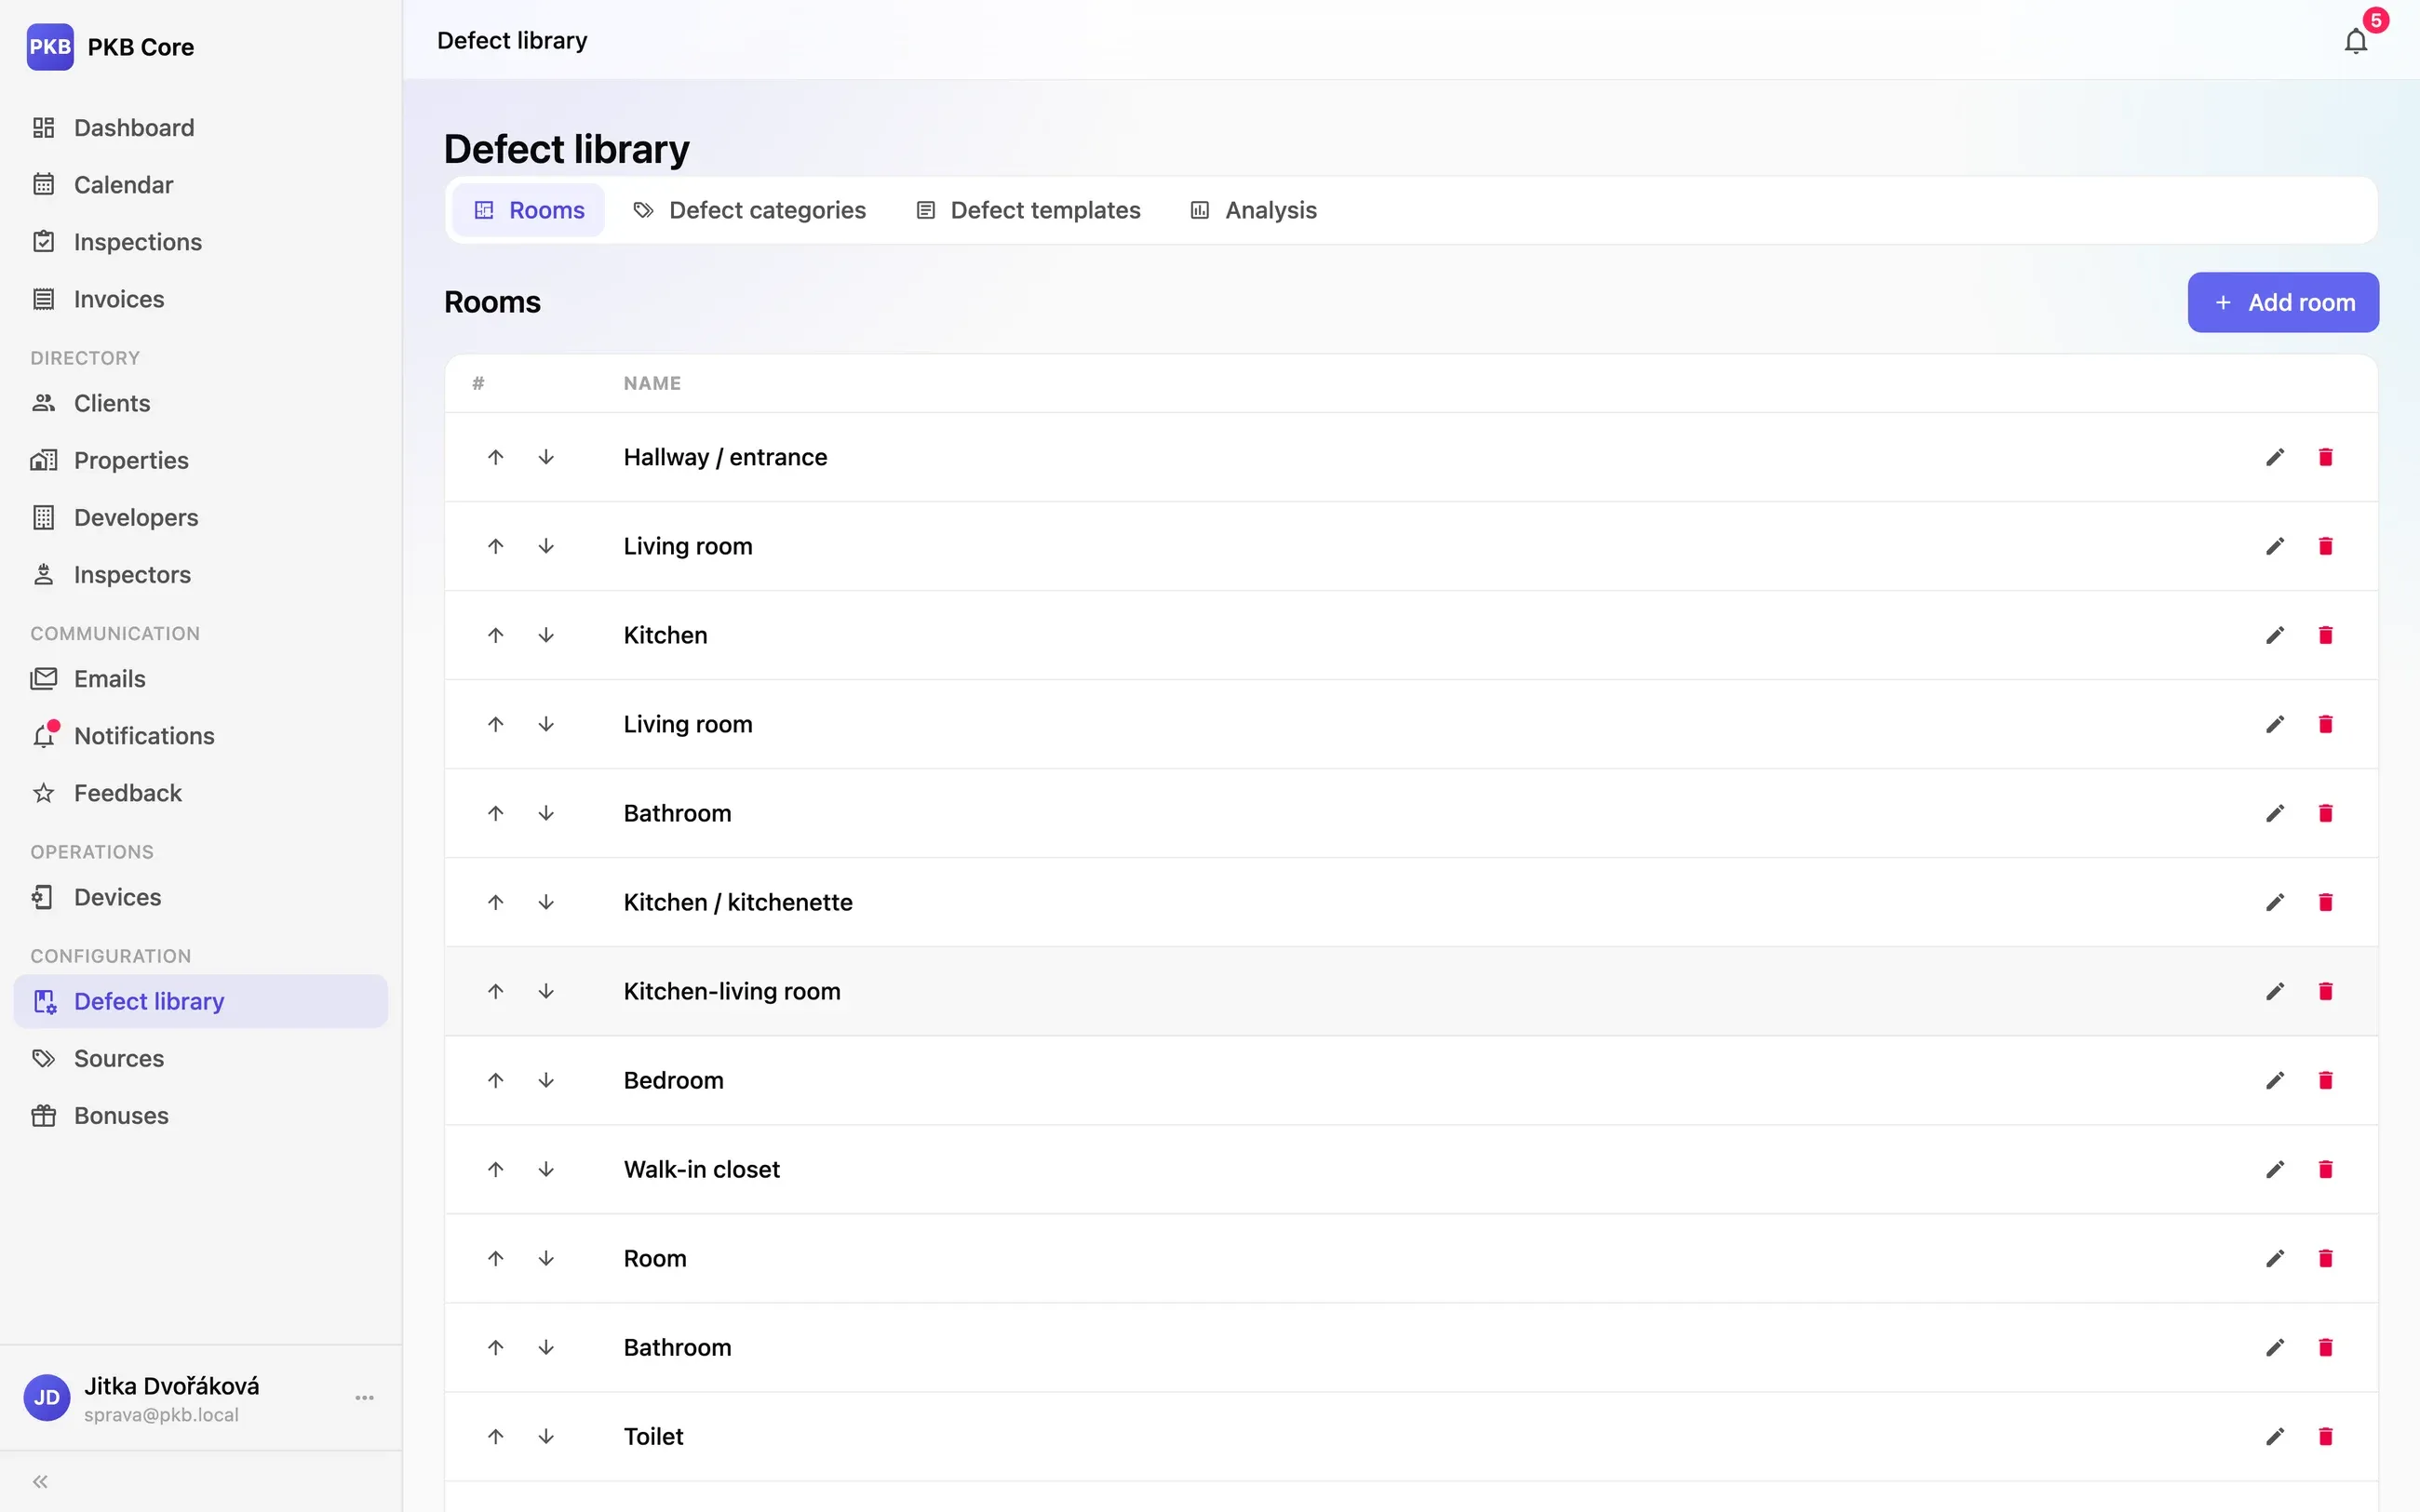Delete the Kitchen / kitchenette room
The image size is (2420, 1512).
(x=2325, y=902)
